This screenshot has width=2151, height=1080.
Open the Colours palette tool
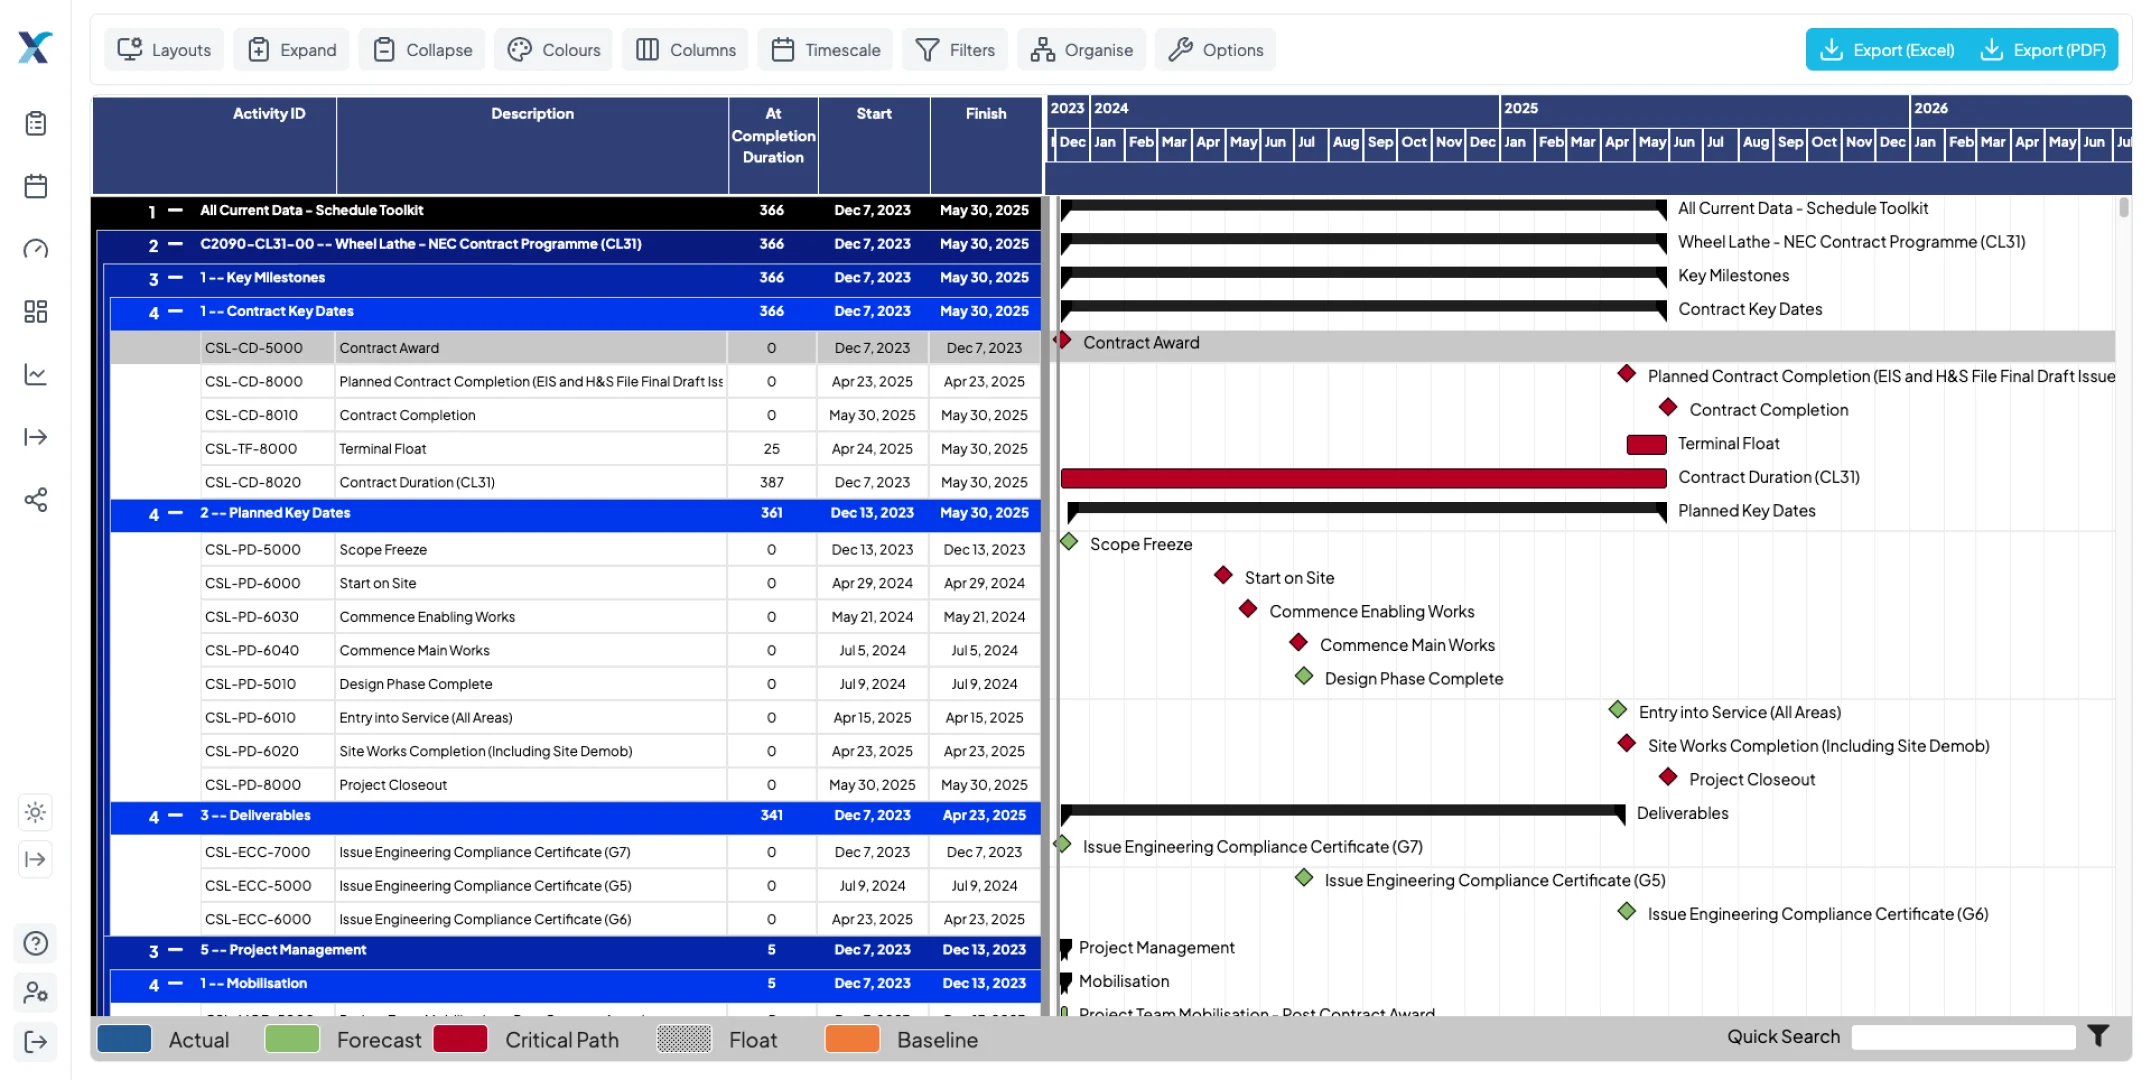[x=552, y=49]
